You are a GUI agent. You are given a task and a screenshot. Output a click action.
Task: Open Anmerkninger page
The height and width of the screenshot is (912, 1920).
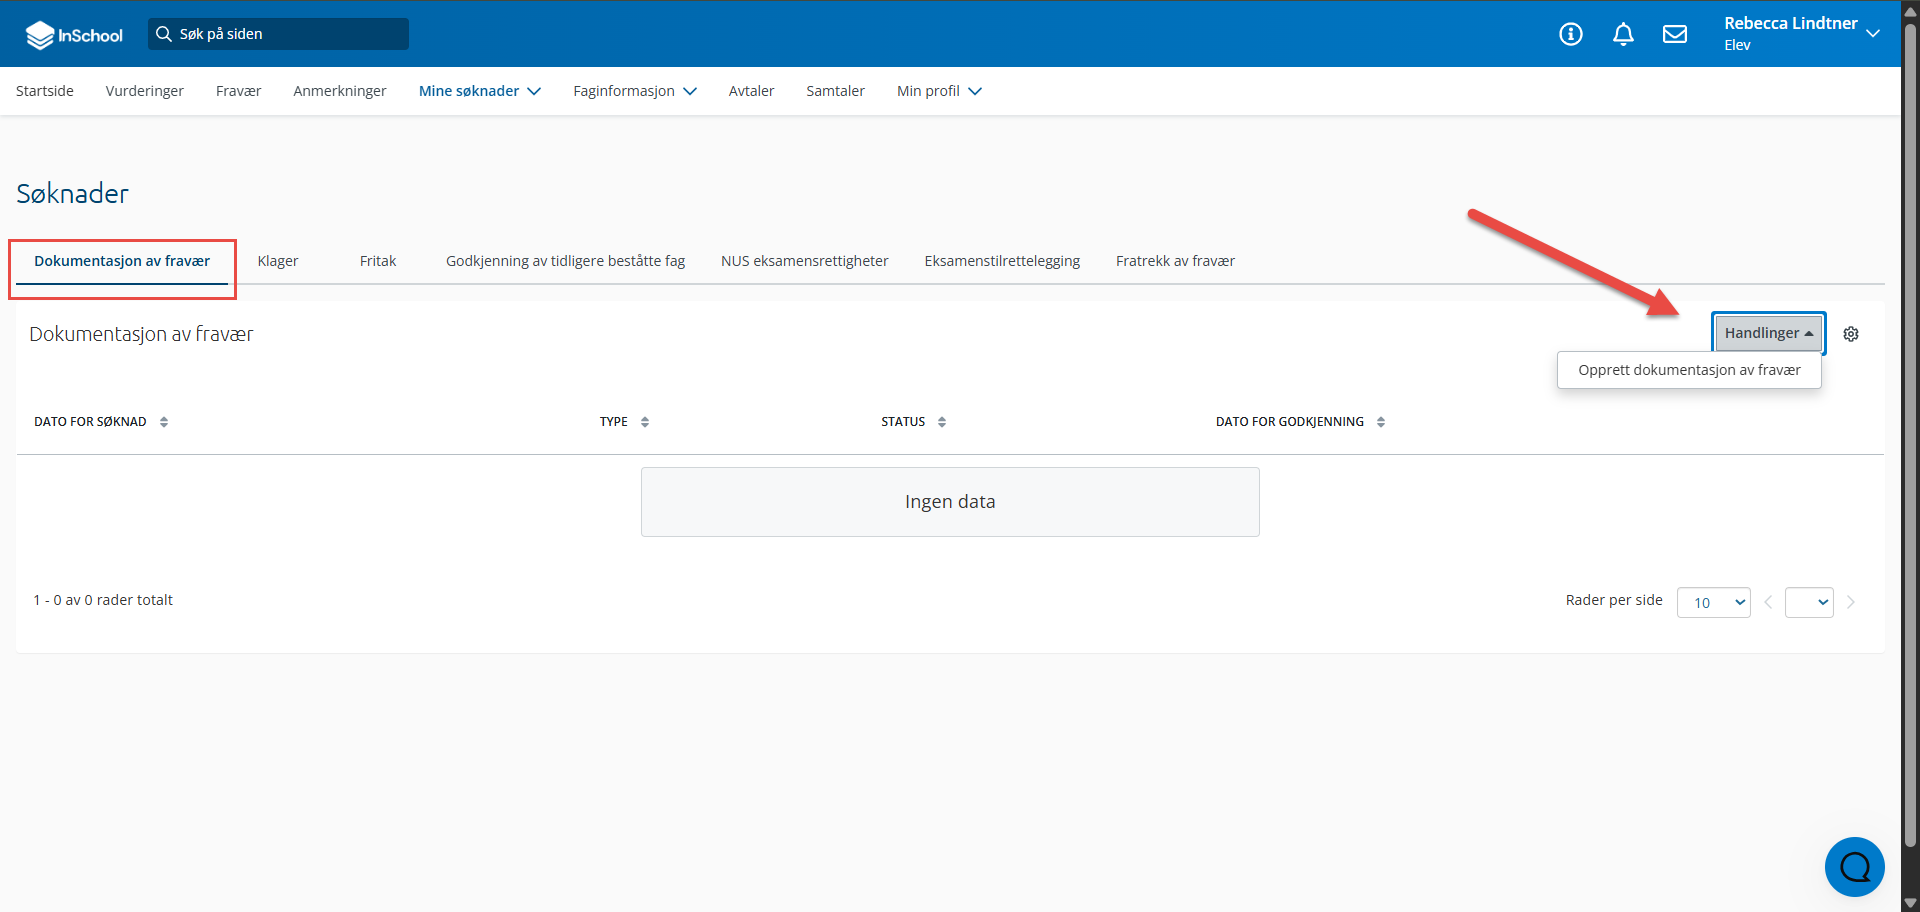tap(340, 91)
